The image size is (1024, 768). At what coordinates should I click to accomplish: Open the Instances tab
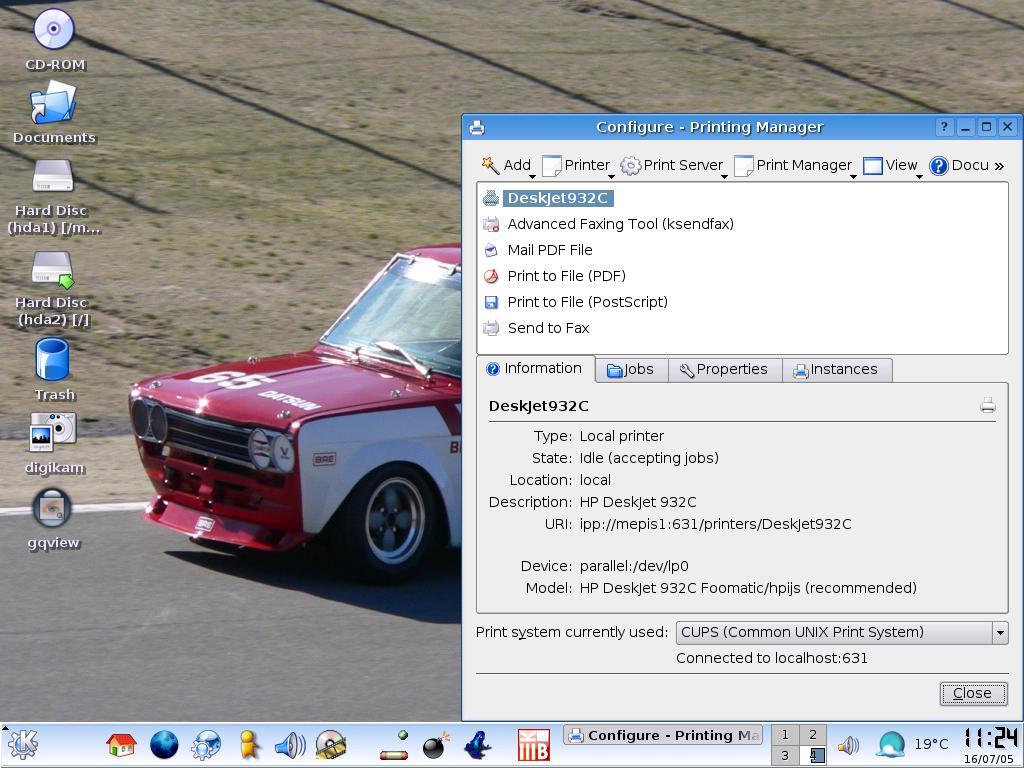click(x=836, y=370)
